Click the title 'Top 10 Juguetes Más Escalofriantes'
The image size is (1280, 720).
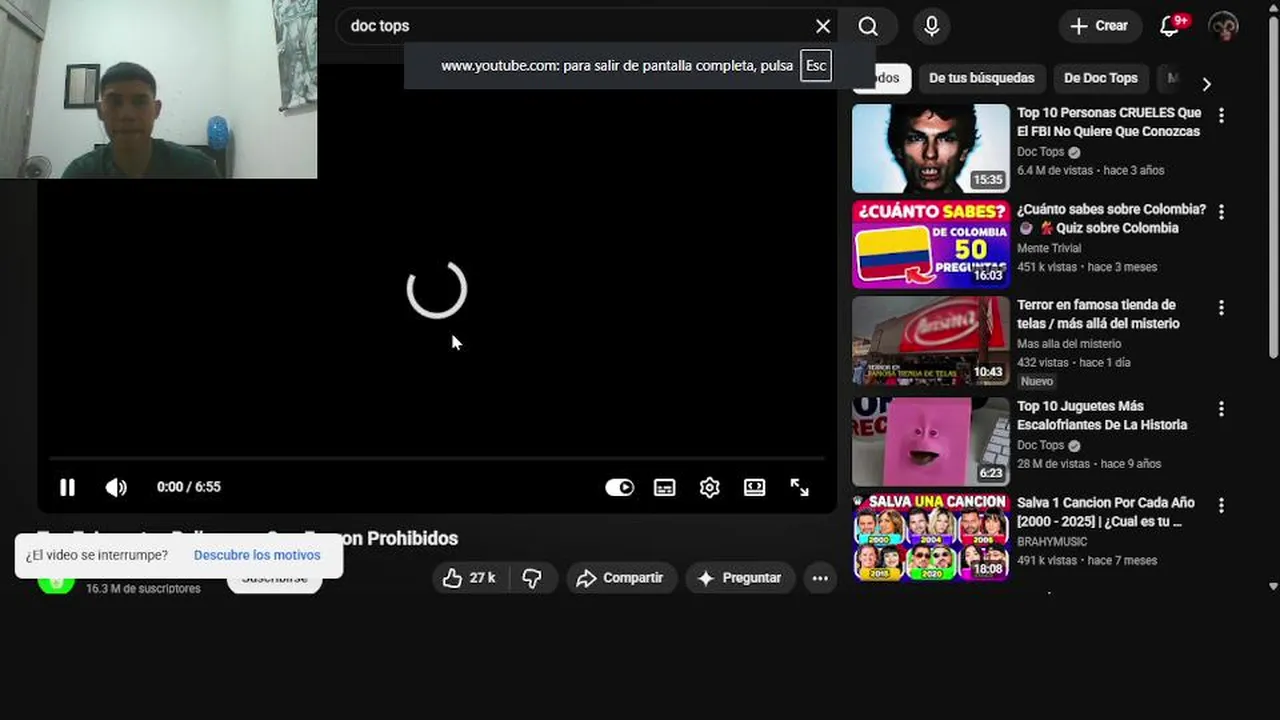[x=1102, y=415]
